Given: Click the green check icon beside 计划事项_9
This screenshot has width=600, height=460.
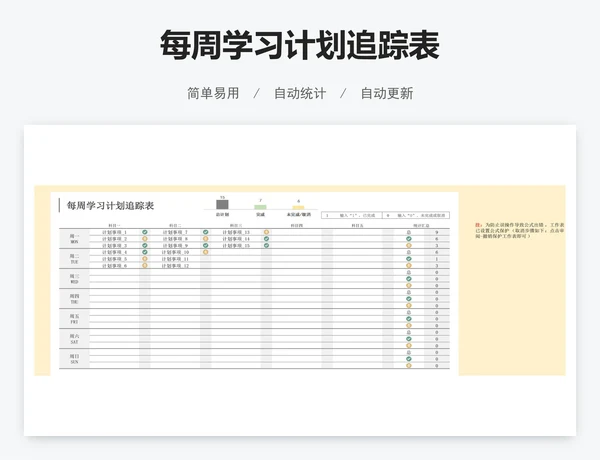Looking at the screenshot, I should pos(205,245).
